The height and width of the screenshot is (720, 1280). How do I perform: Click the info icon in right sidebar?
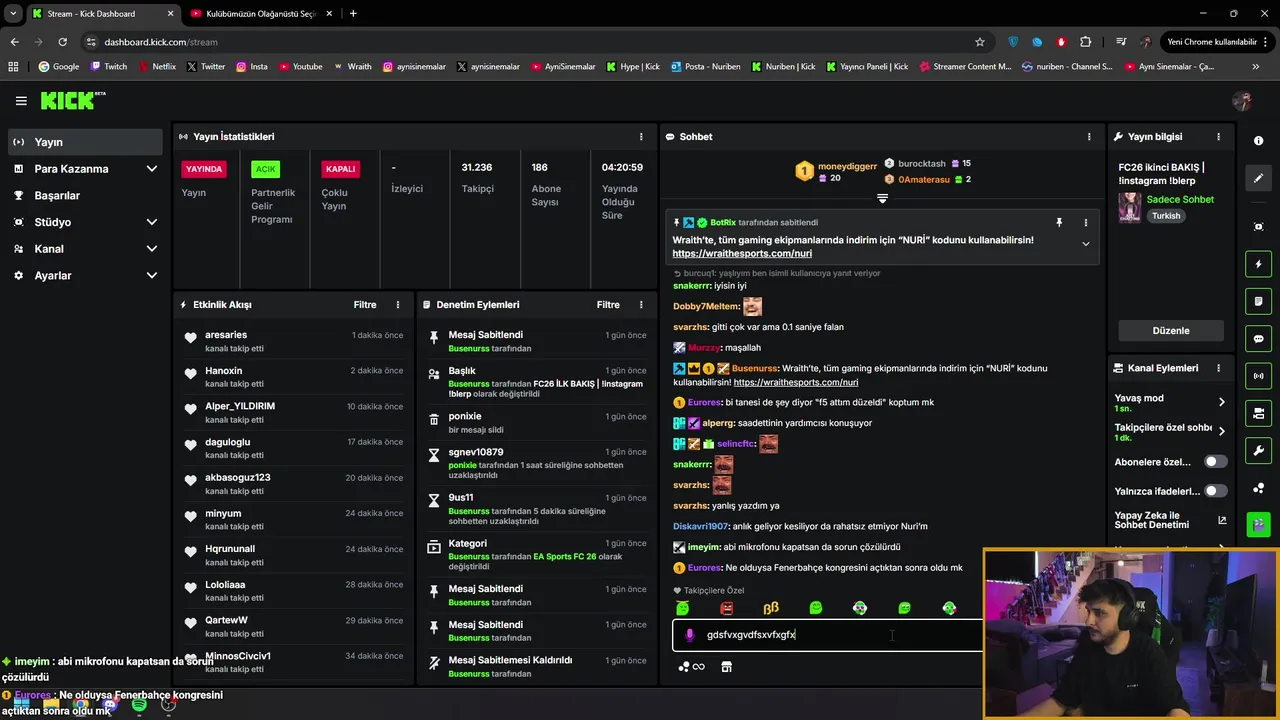pyautogui.click(x=1259, y=141)
